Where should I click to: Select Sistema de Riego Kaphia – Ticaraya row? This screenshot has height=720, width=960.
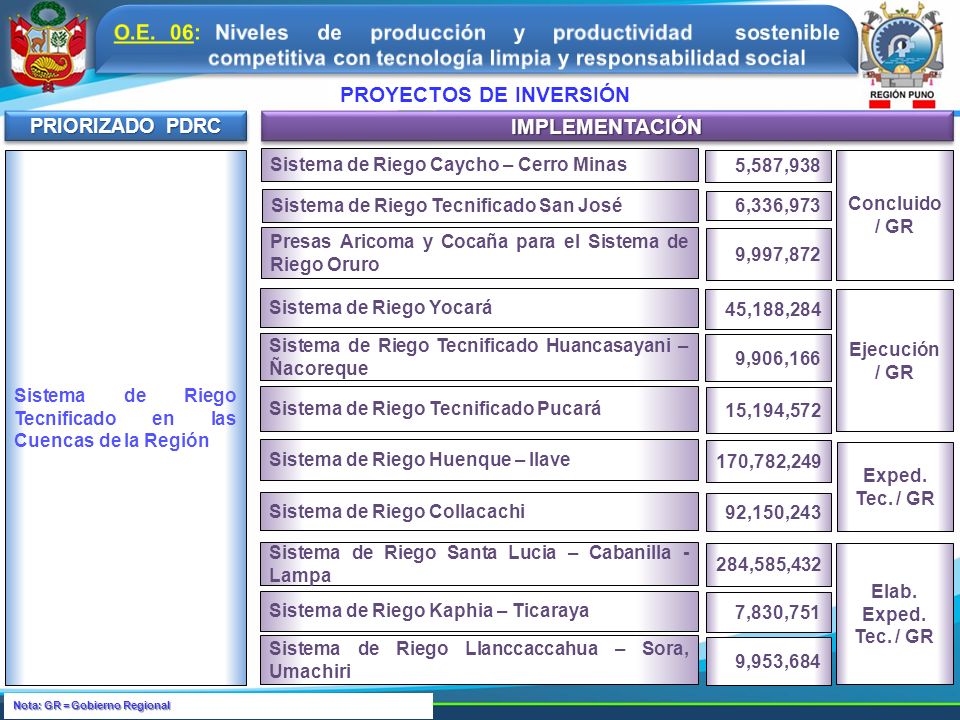coord(479,611)
